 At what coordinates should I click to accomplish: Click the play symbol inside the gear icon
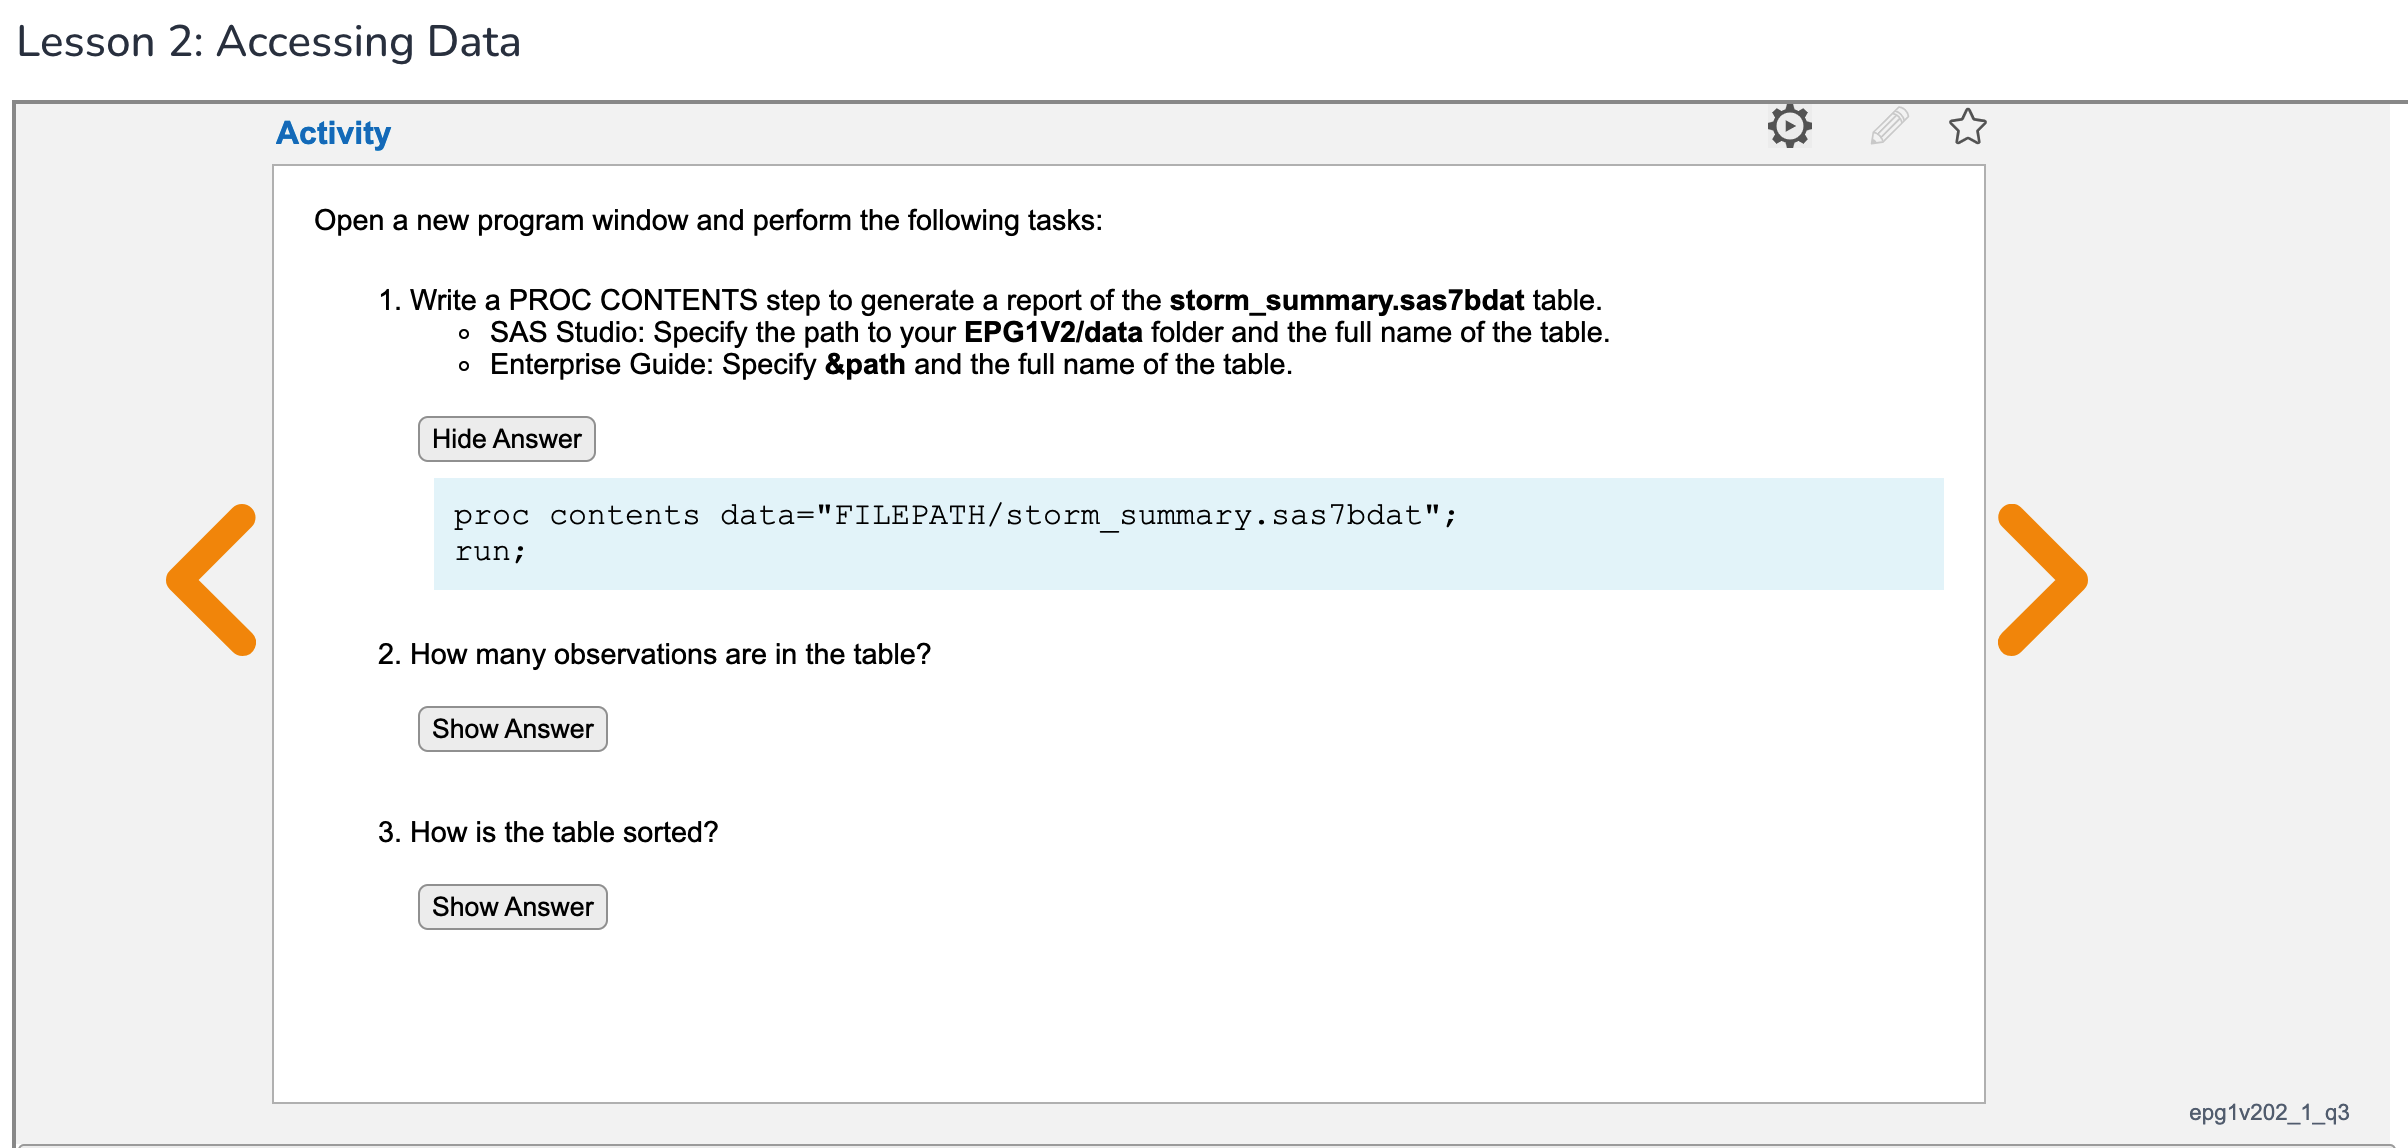point(1793,127)
